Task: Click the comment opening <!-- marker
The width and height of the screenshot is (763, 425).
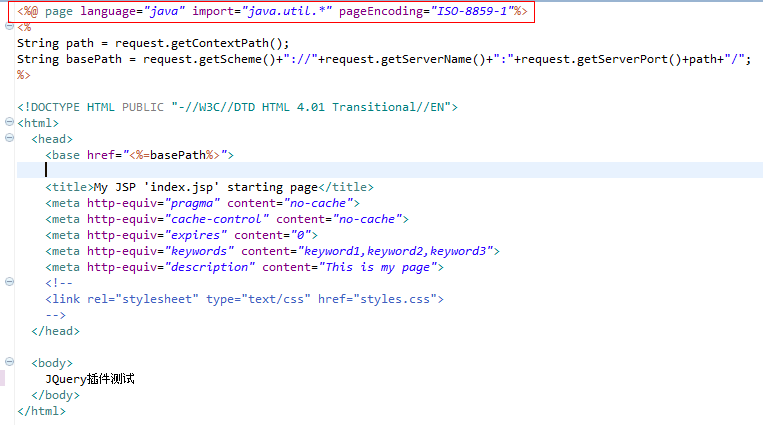Action: pyautogui.click(x=59, y=283)
